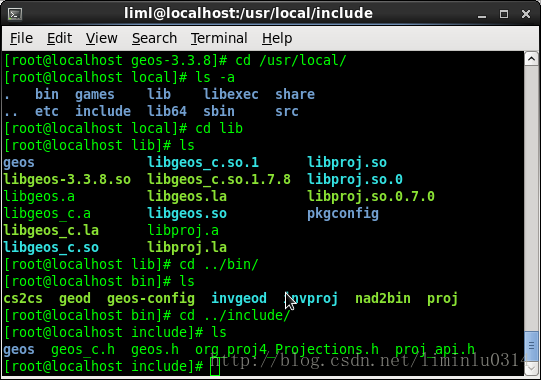This screenshot has height=380, width=541.
Task: Click the 'libproj.la' file name
Action: click(x=187, y=247)
